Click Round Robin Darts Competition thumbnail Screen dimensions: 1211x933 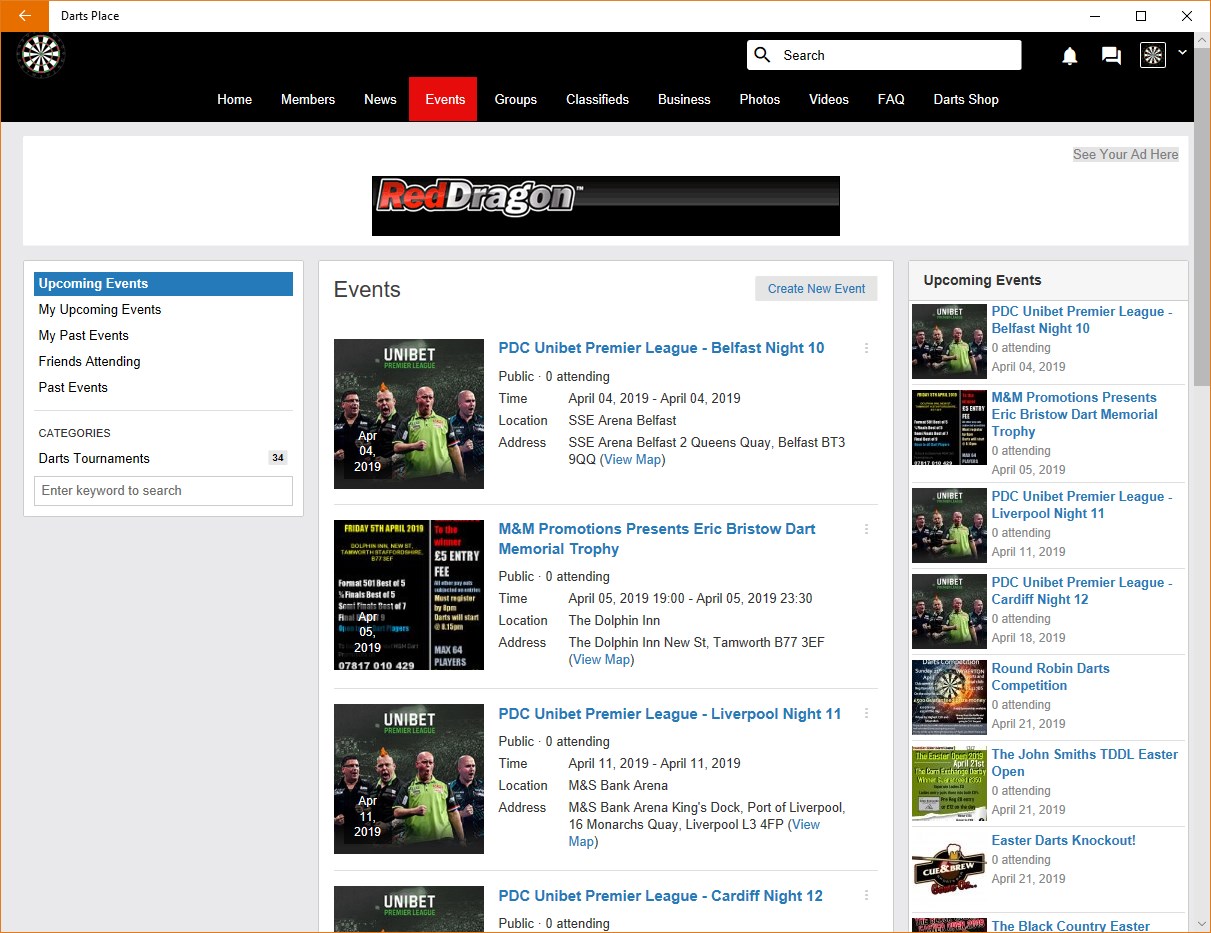[x=949, y=698]
